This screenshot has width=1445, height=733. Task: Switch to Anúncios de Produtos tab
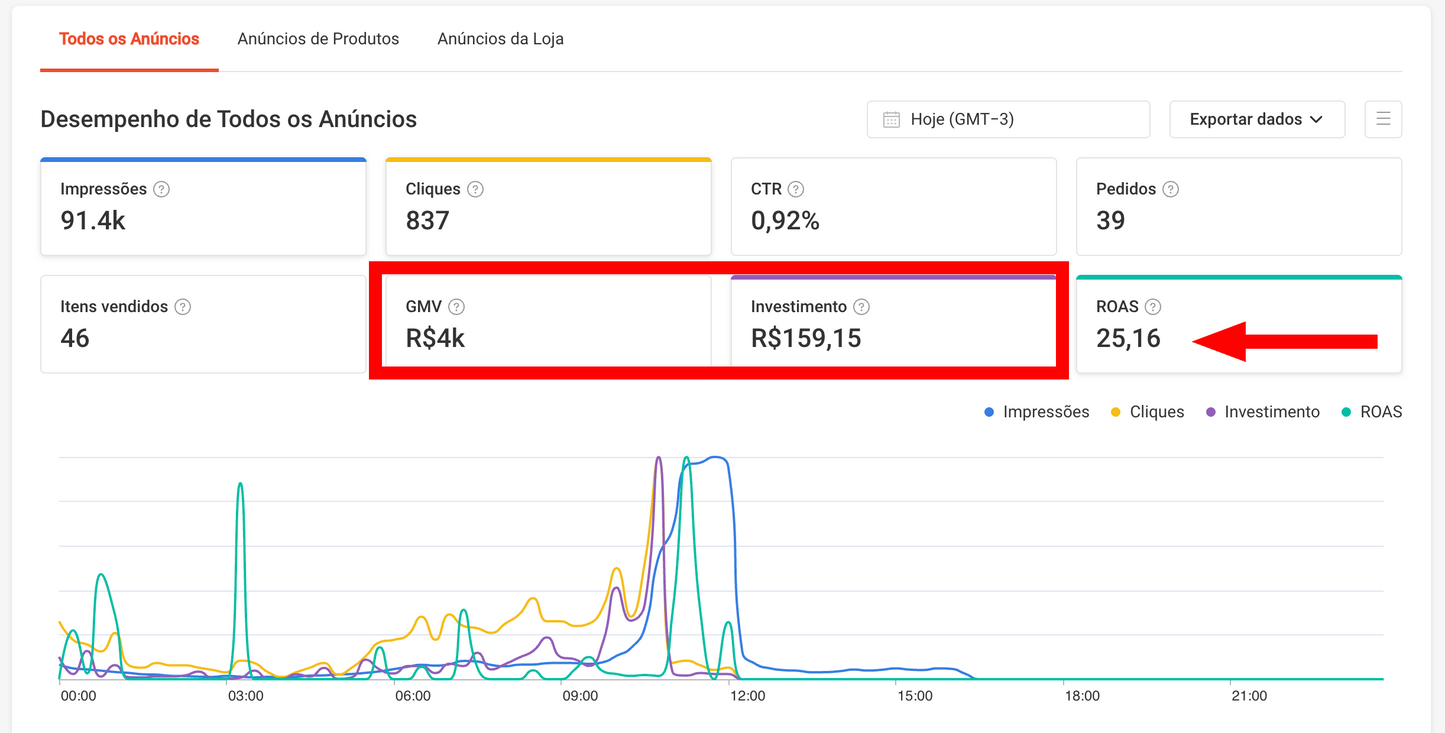pyautogui.click(x=318, y=38)
